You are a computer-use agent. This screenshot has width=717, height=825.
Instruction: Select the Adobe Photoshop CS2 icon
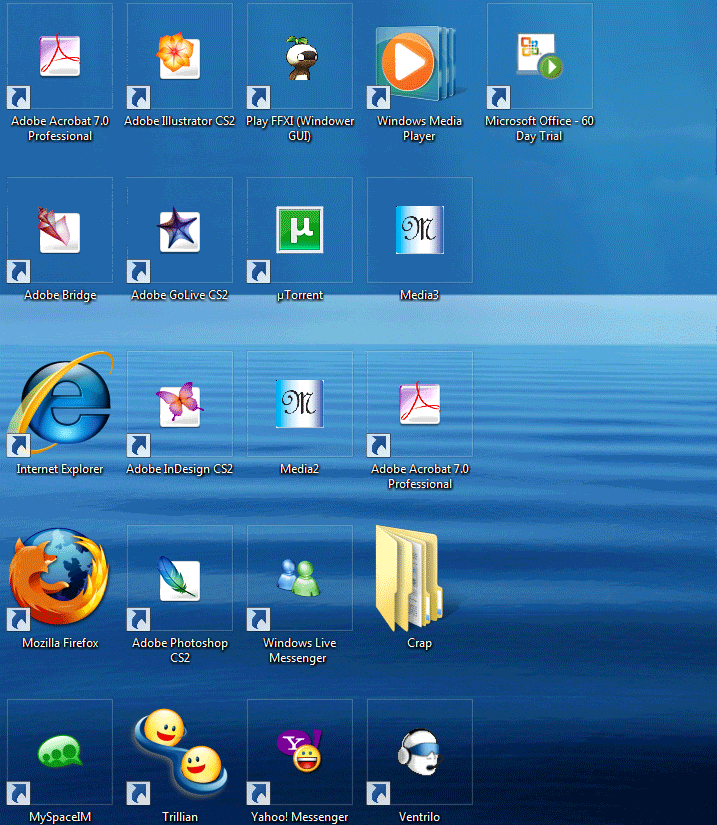coord(179,578)
